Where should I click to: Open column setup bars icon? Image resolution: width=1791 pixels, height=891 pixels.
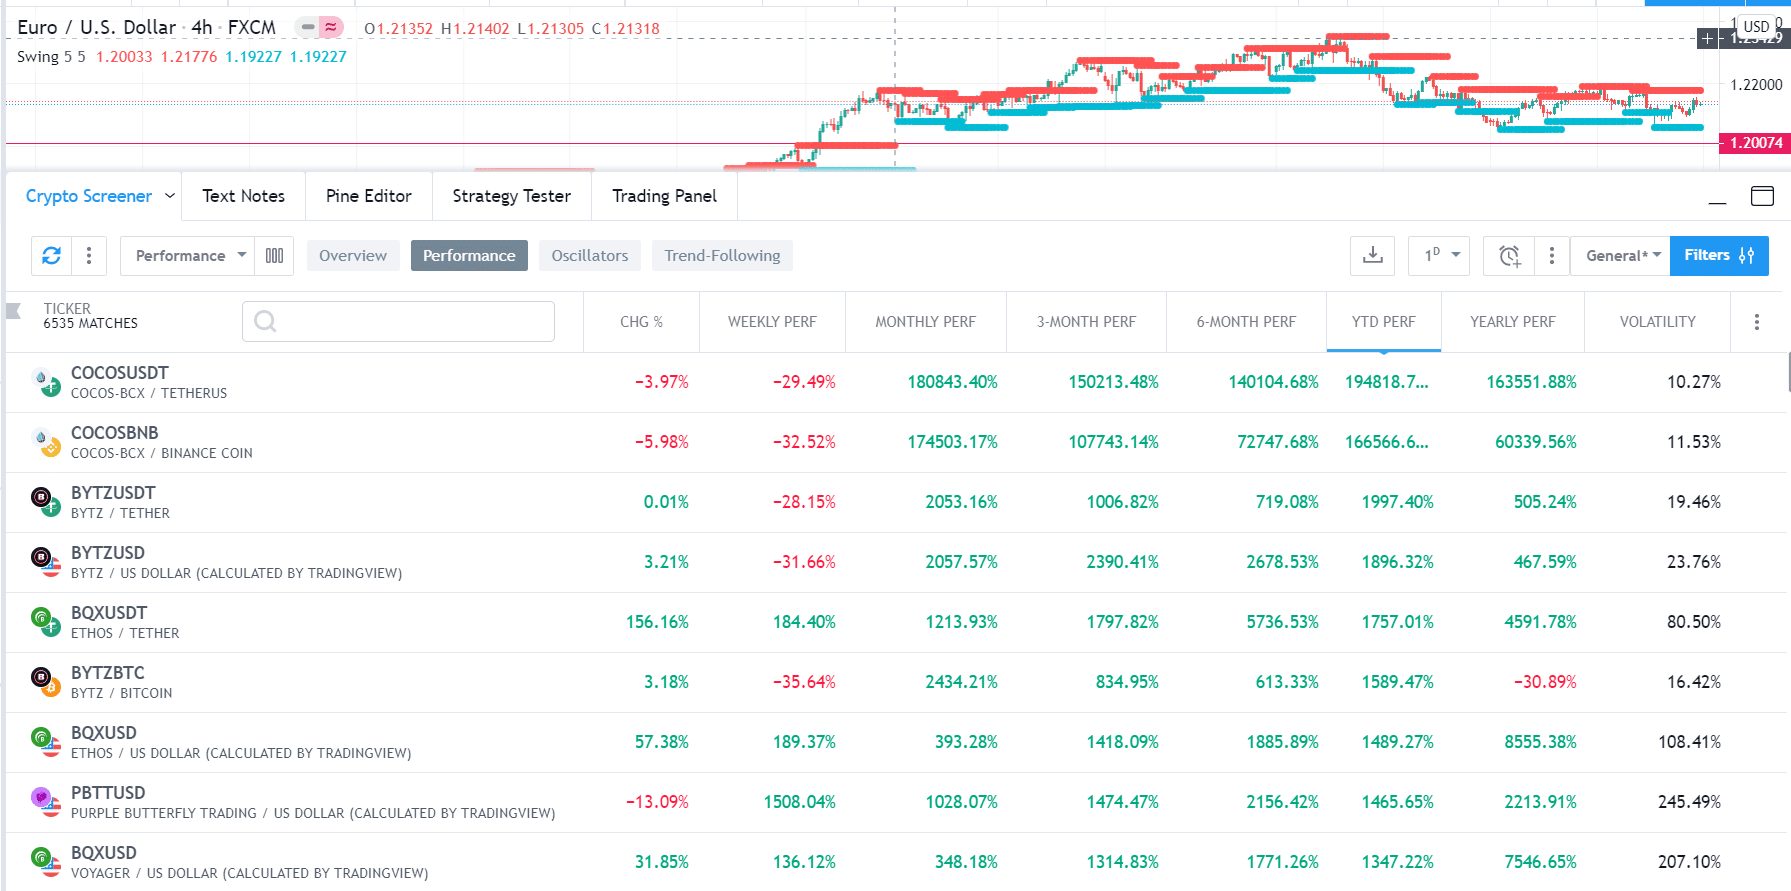pyautogui.click(x=274, y=256)
